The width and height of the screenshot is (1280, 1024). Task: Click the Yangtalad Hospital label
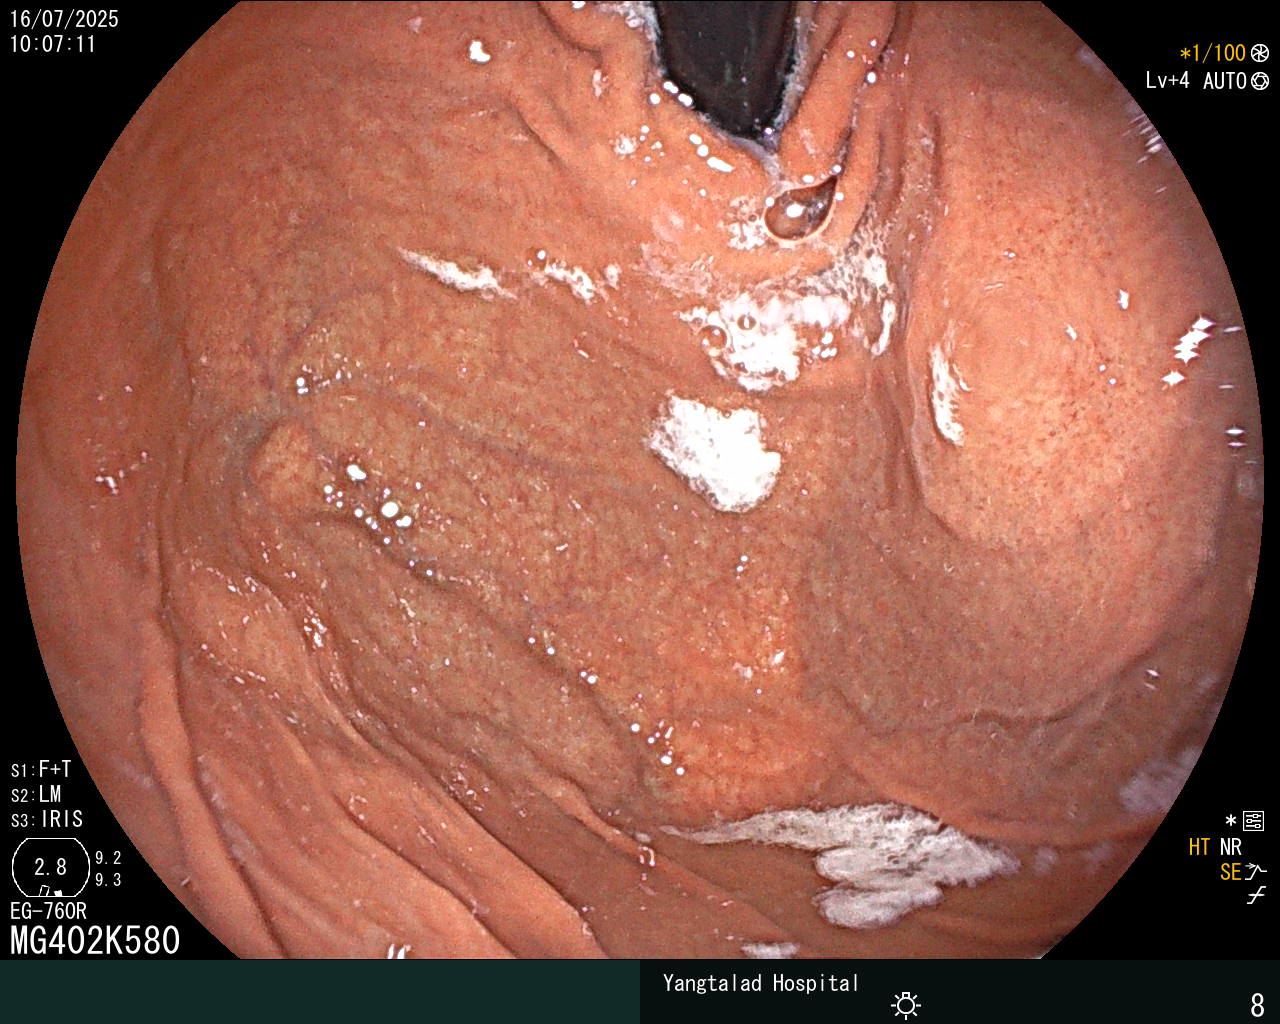(x=761, y=983)
